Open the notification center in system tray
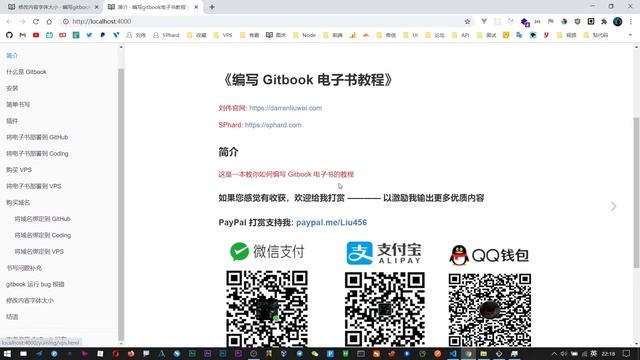The width and height of the screenshot is (640, 360). pyautogui.click(x=627, y=353)
